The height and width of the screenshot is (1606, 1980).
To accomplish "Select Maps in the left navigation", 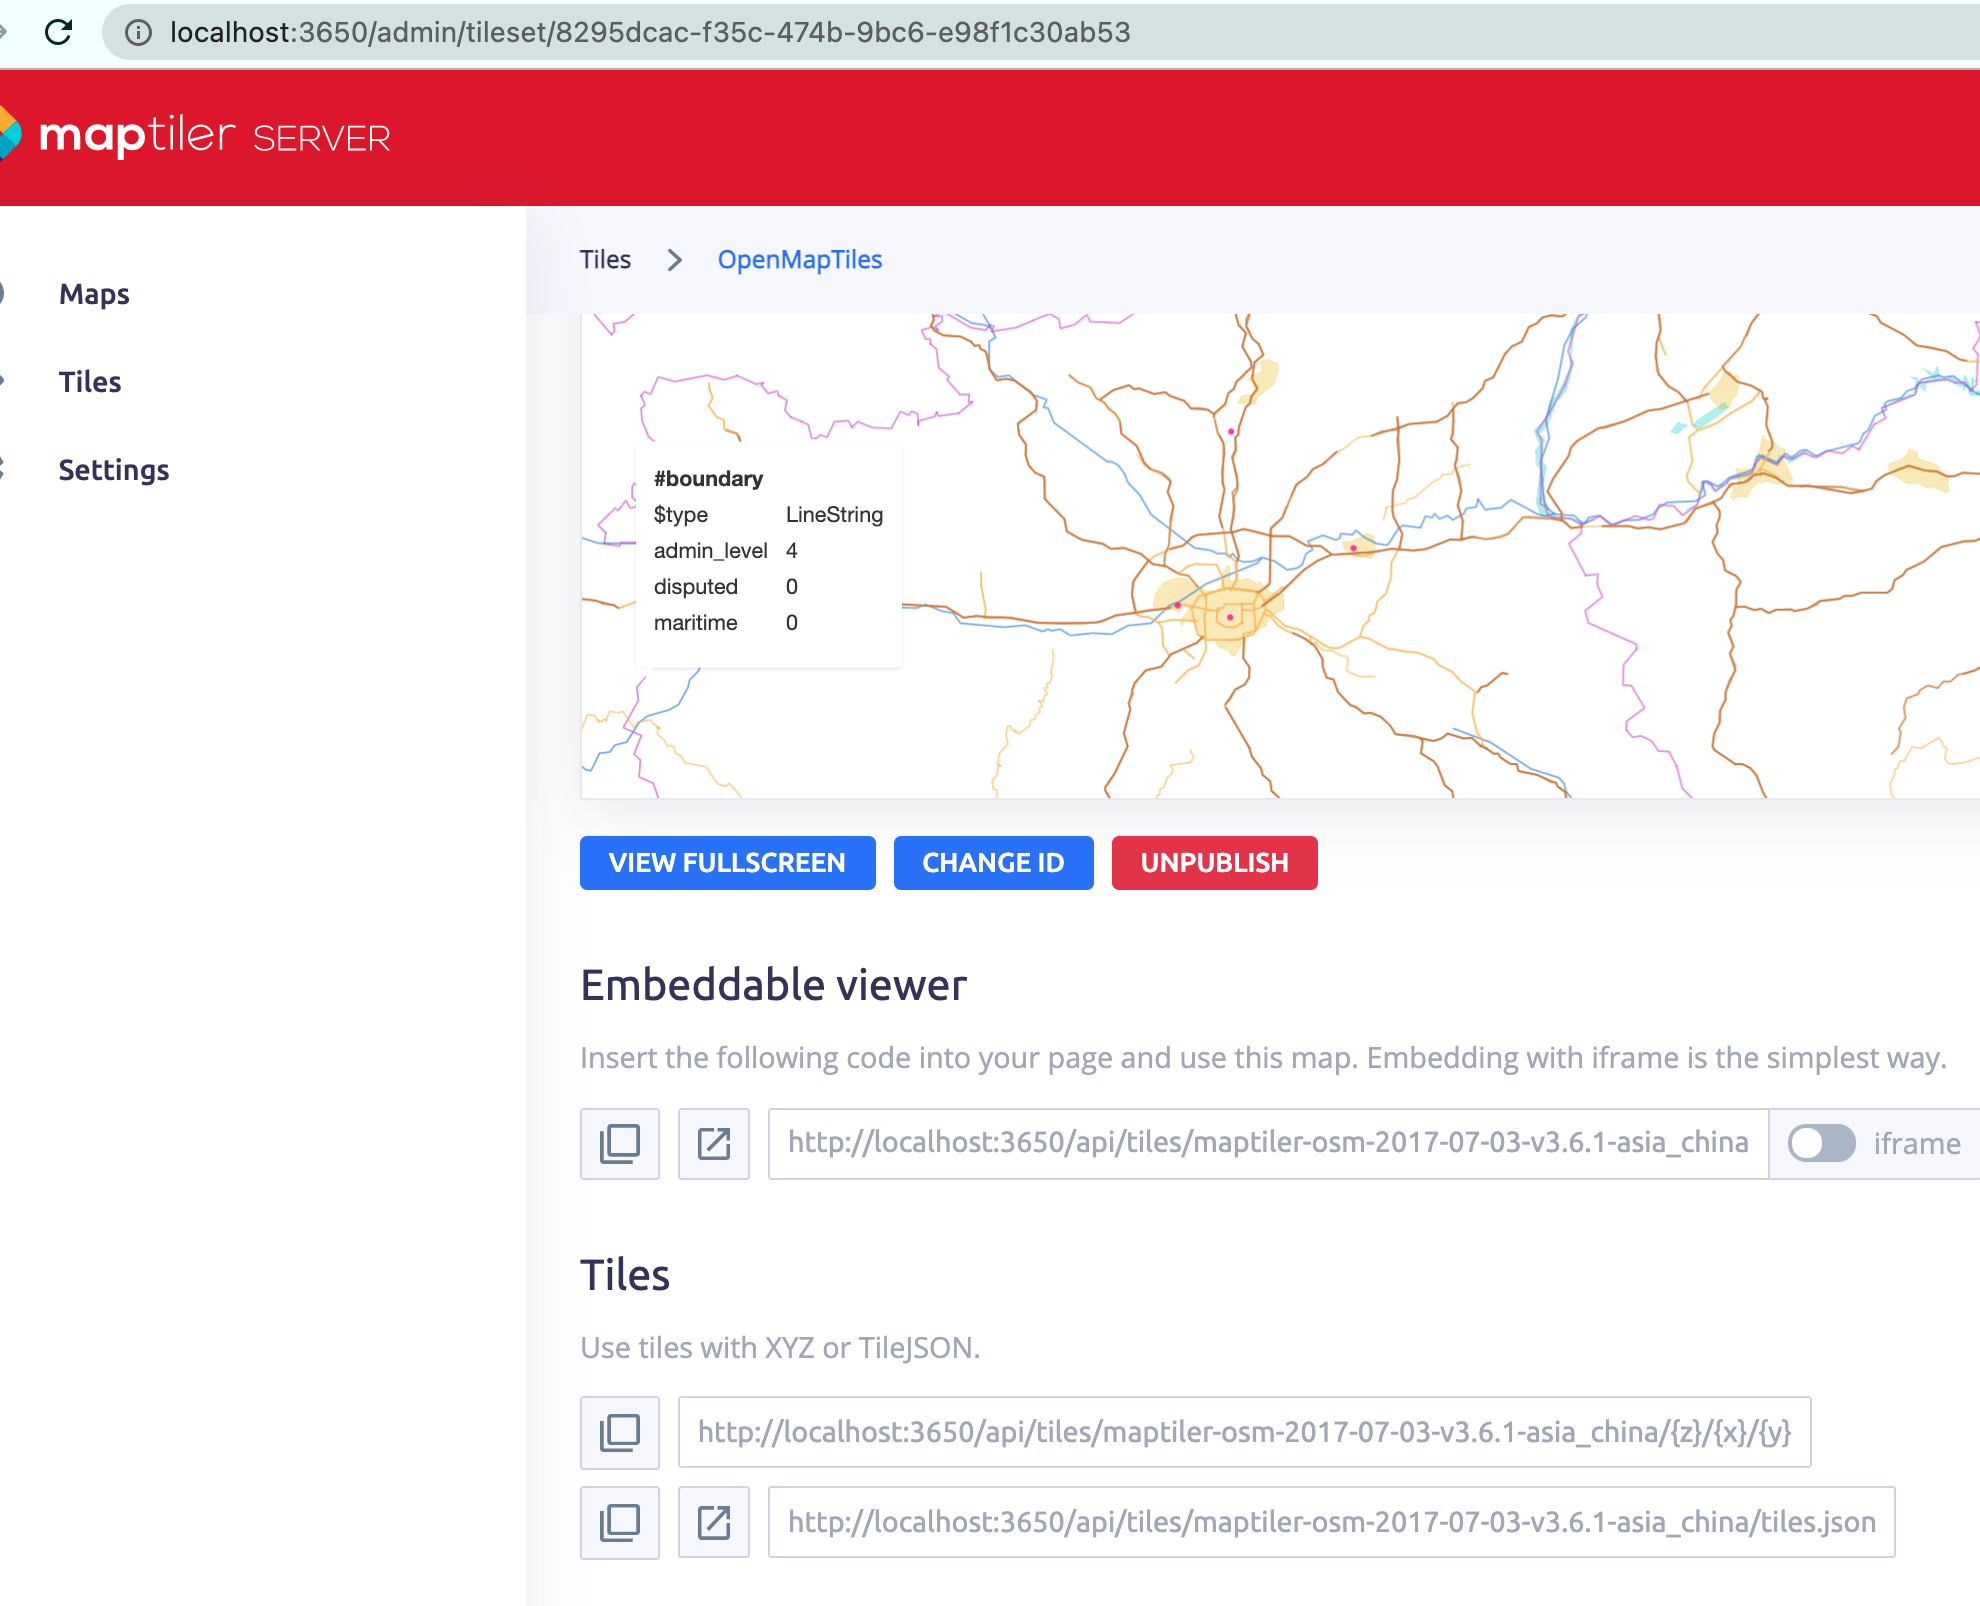I will click(93, 293).
